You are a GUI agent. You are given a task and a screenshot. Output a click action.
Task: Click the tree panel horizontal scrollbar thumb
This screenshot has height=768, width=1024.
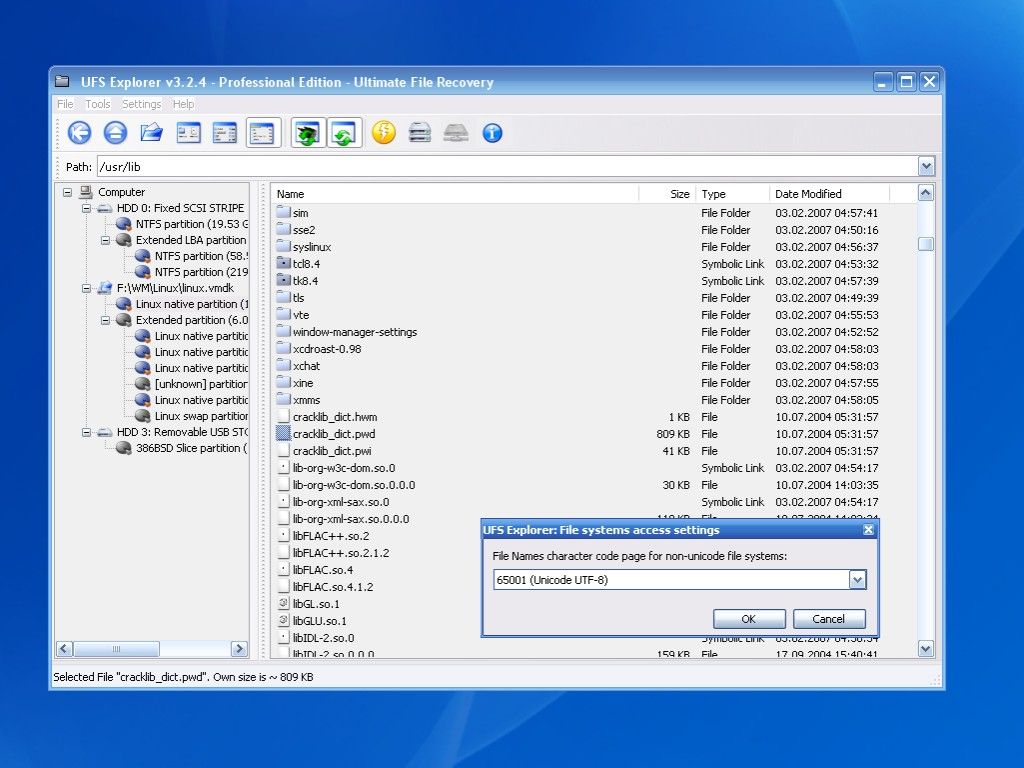116,648
